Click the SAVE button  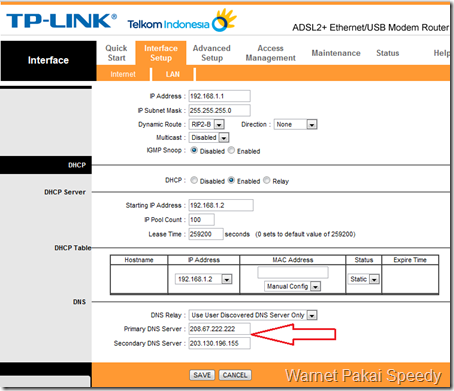(x=202, y=375)
